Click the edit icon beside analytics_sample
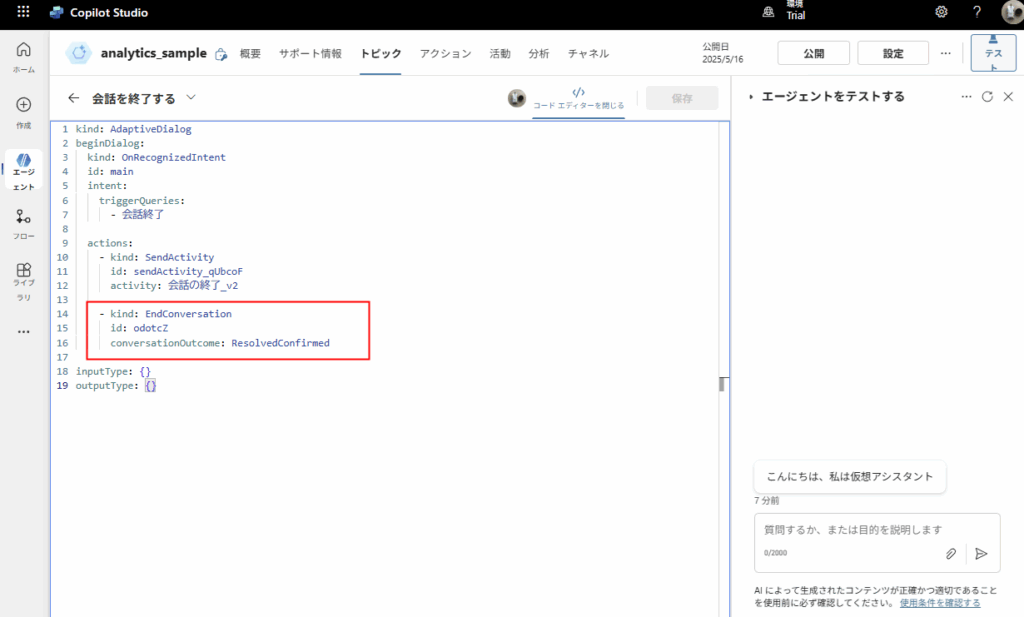The height and width of the screenshot is (617, 1024). (221, 54)
